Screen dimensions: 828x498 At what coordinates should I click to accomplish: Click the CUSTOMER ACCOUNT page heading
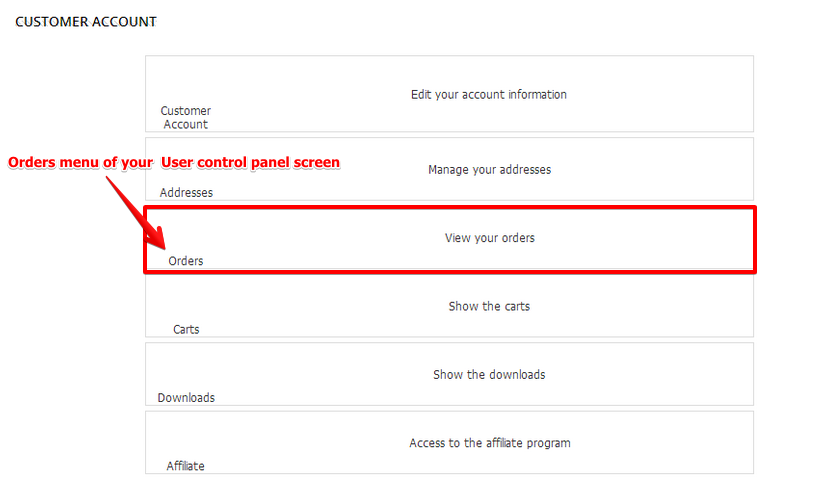(x=86, y=21)
